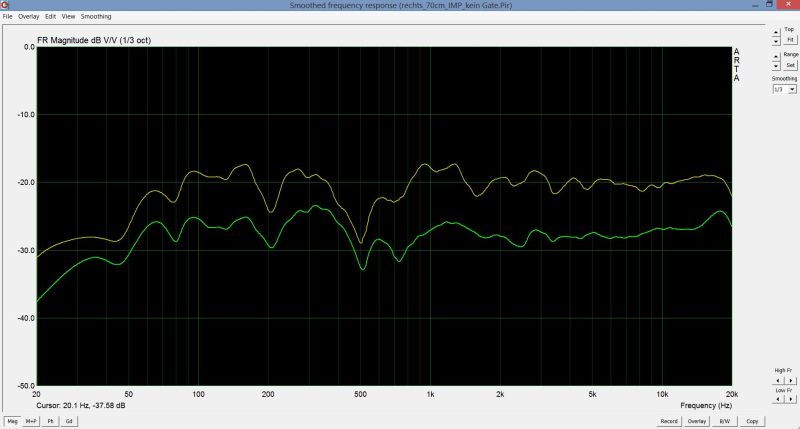Image resolution: width=800 pixels, height=429 pixels.
Task: Shift Low Fr limit left
Action: coord(778,399)
